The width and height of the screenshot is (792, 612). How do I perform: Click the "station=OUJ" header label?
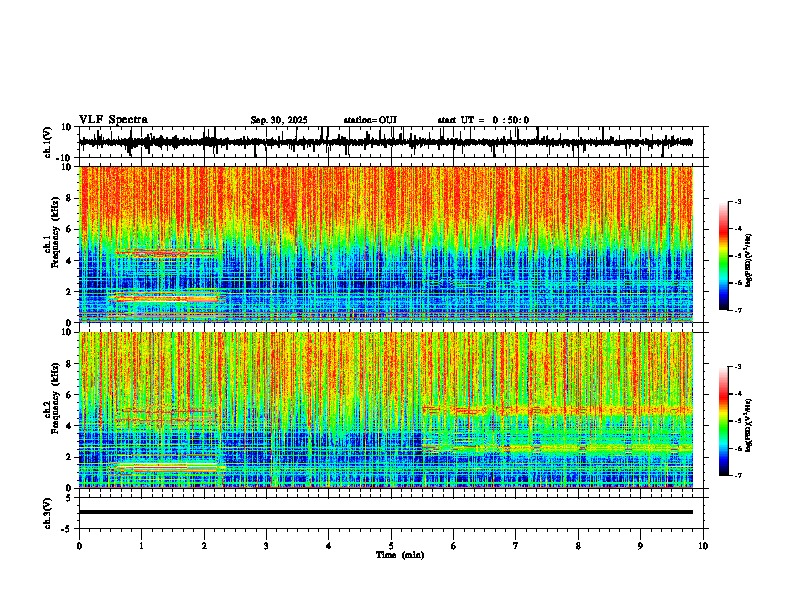pyautogui.click(x=370, y=120)
